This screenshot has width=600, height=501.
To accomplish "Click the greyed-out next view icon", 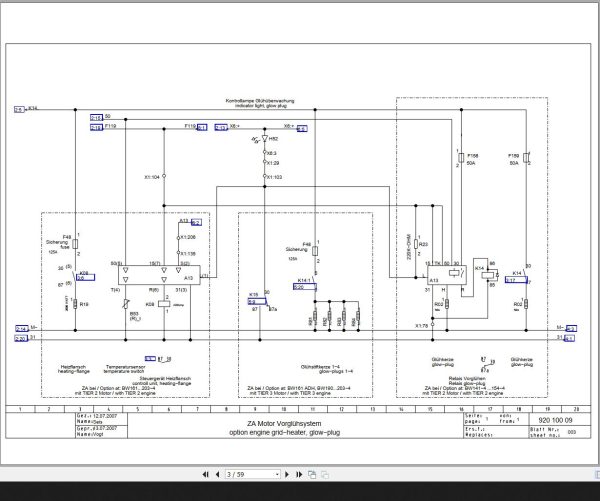I will (325, 475).
